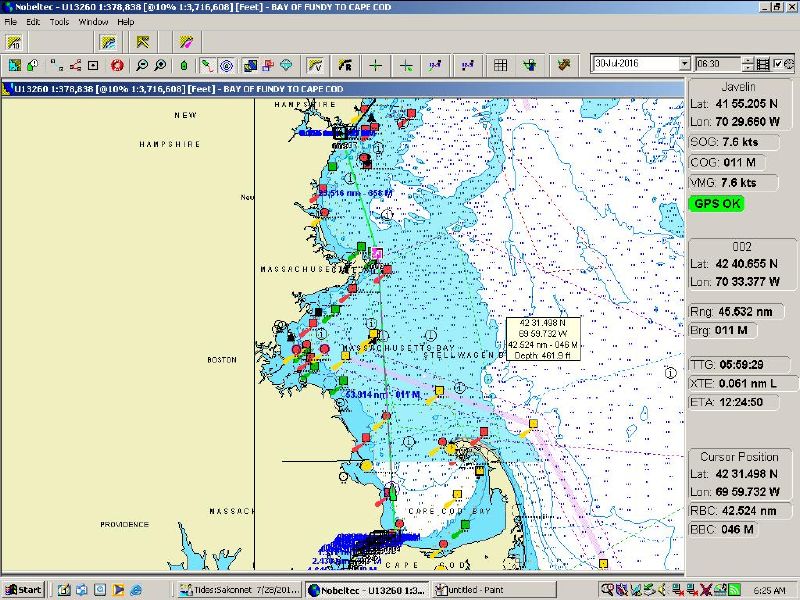Toggle the chart overlay squares button
The width and height of the screenshot is (800, 600).
tap(250, 65)
